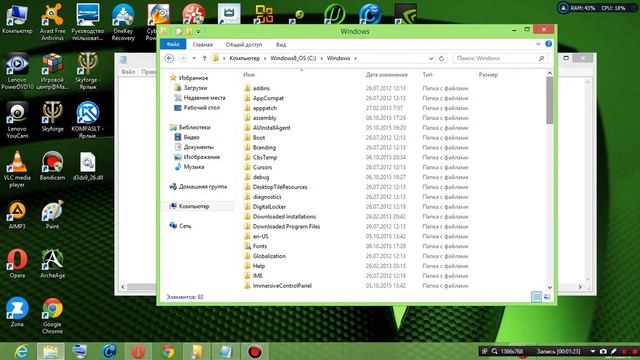Click the Explorer back arrow button

coord(169,58)
